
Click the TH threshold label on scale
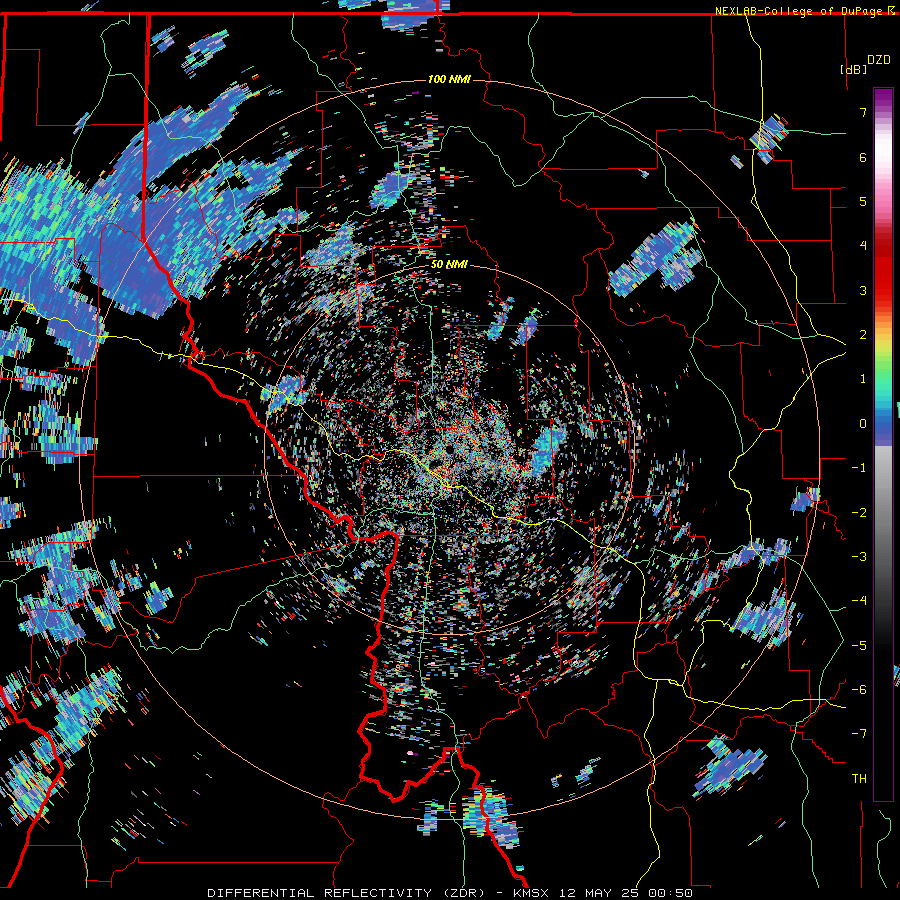(859, 779)
